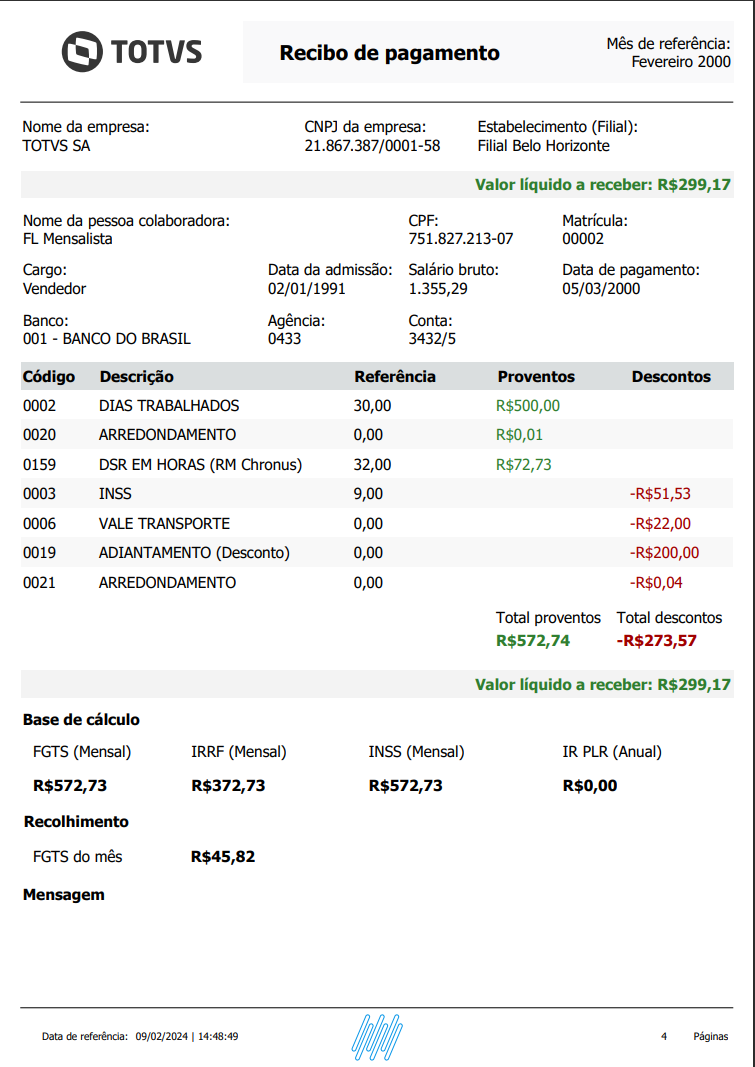Click footer timestamp 09/02/2024 | 14:48:49
Viewport: 755px width, 1067px height.
pyautogui.click(x=186, y=1036)
